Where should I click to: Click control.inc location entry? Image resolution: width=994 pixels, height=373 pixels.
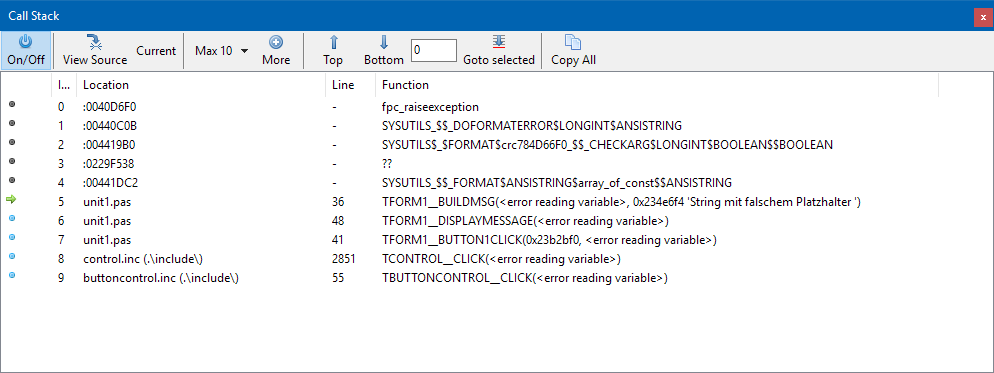(x=143, y=259)
